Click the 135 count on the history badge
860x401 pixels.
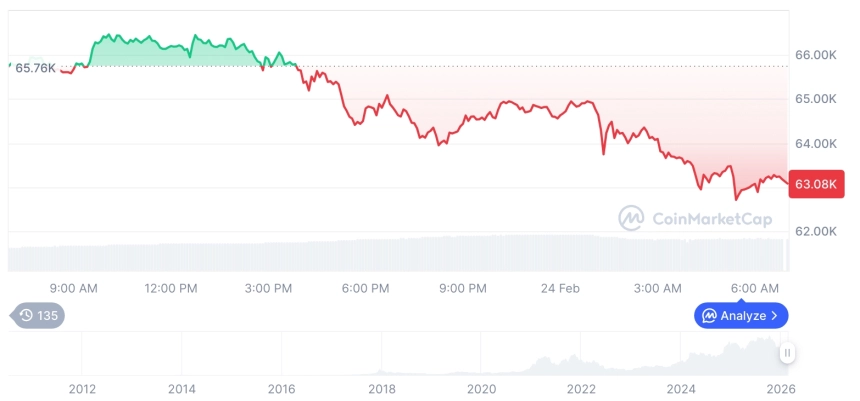point(48,316)
